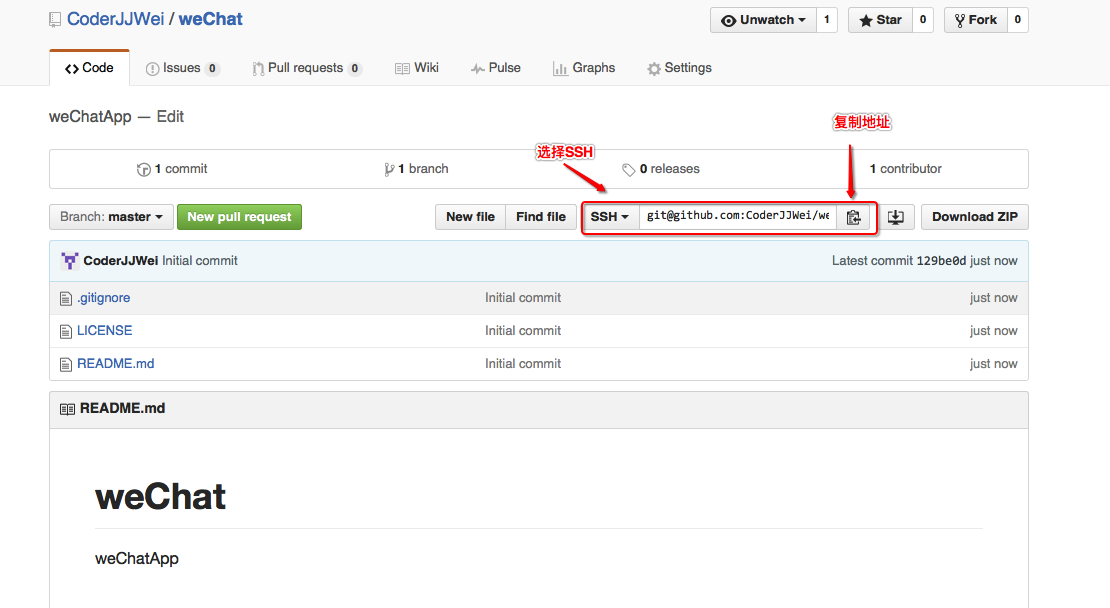This screenshot has width=1110, height=608.
Task: Click the book icon in README.md header
Action: [x=67, y=409]
